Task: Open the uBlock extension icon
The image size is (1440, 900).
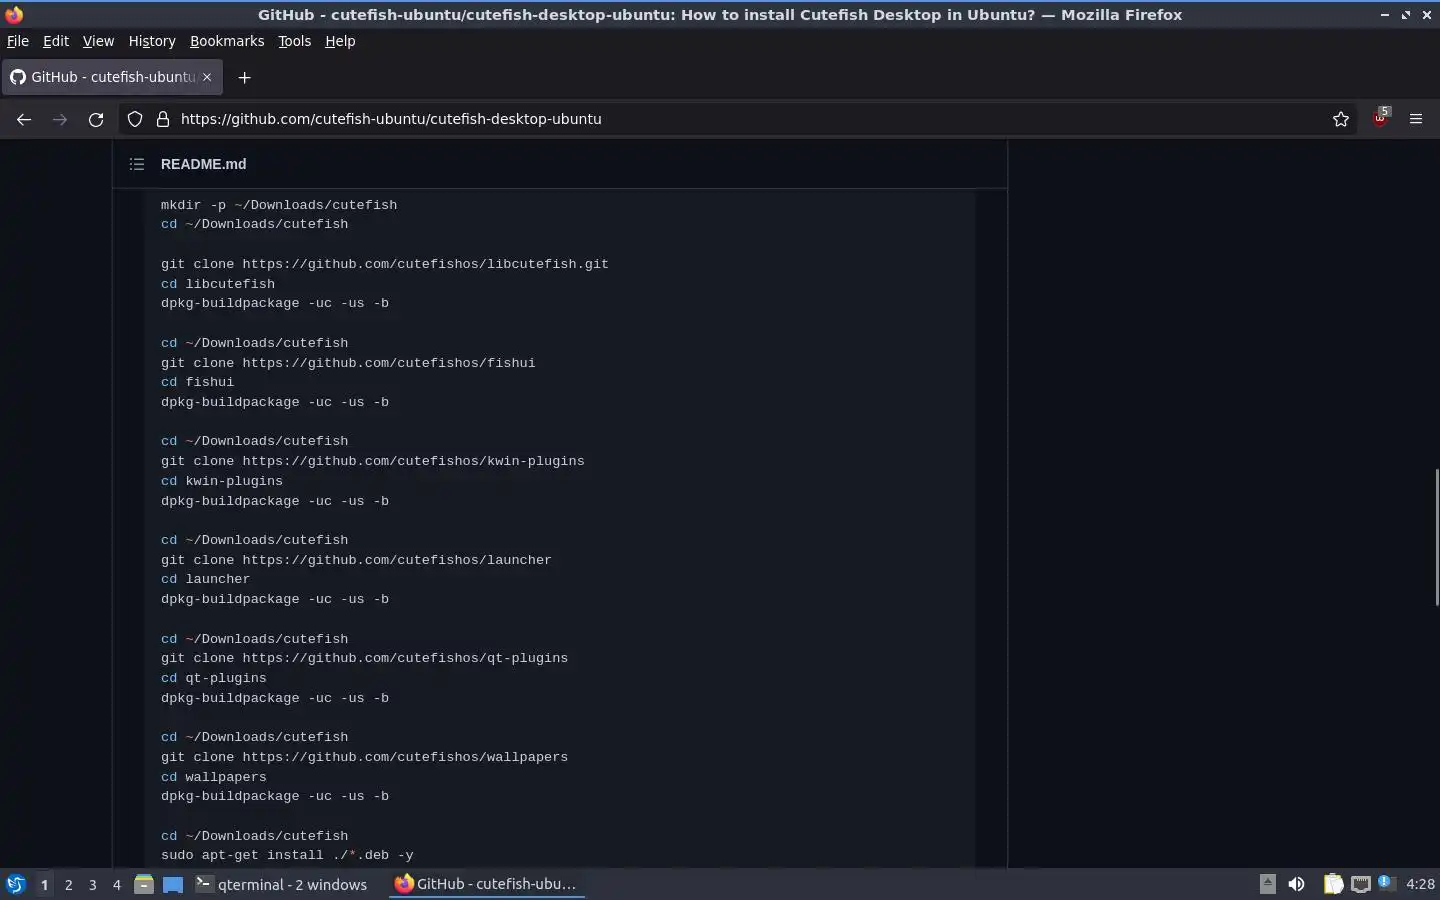Action: 1381,118
